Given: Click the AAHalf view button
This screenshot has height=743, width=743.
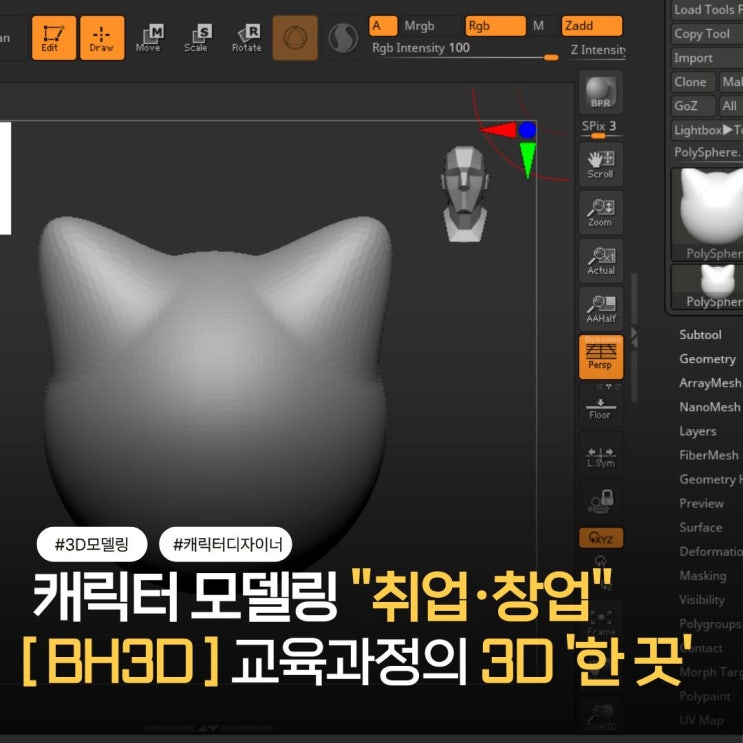Looking at the screenshot, I should click(600, 309).
